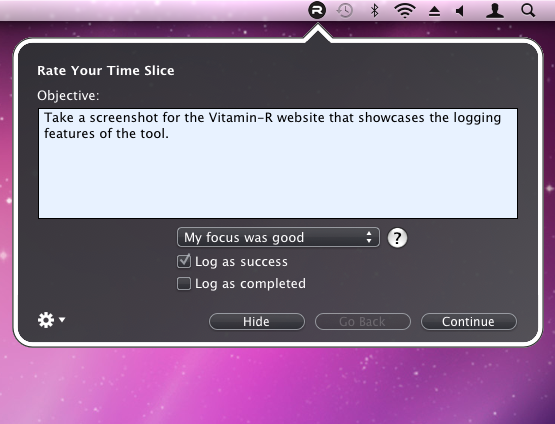Image resolution: width=555 pixels, height=424 pixels.
Task: Open the Time Machine menu bar icon
Action: click(344, 11)
